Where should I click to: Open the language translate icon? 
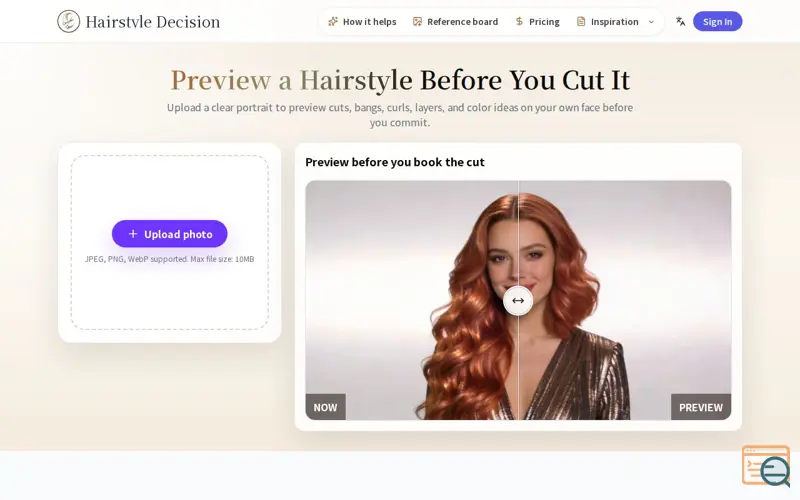(680, 21)
